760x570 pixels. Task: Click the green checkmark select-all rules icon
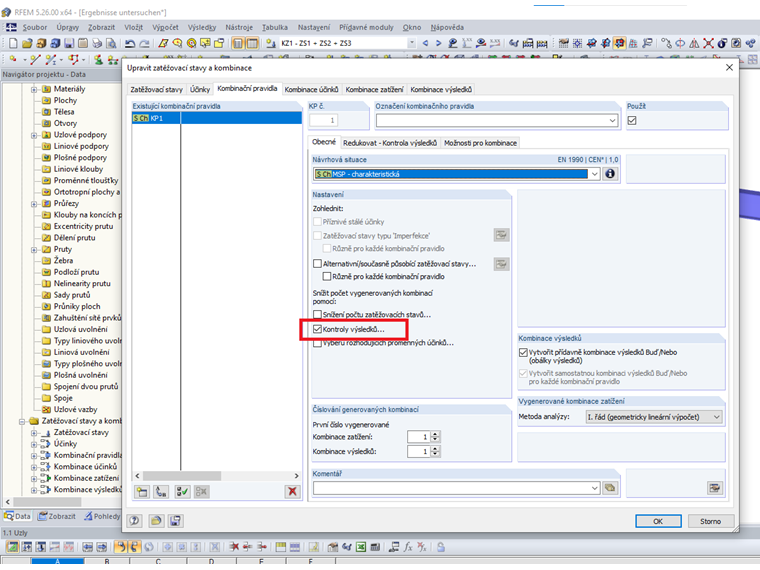click(x=182, y=491)
